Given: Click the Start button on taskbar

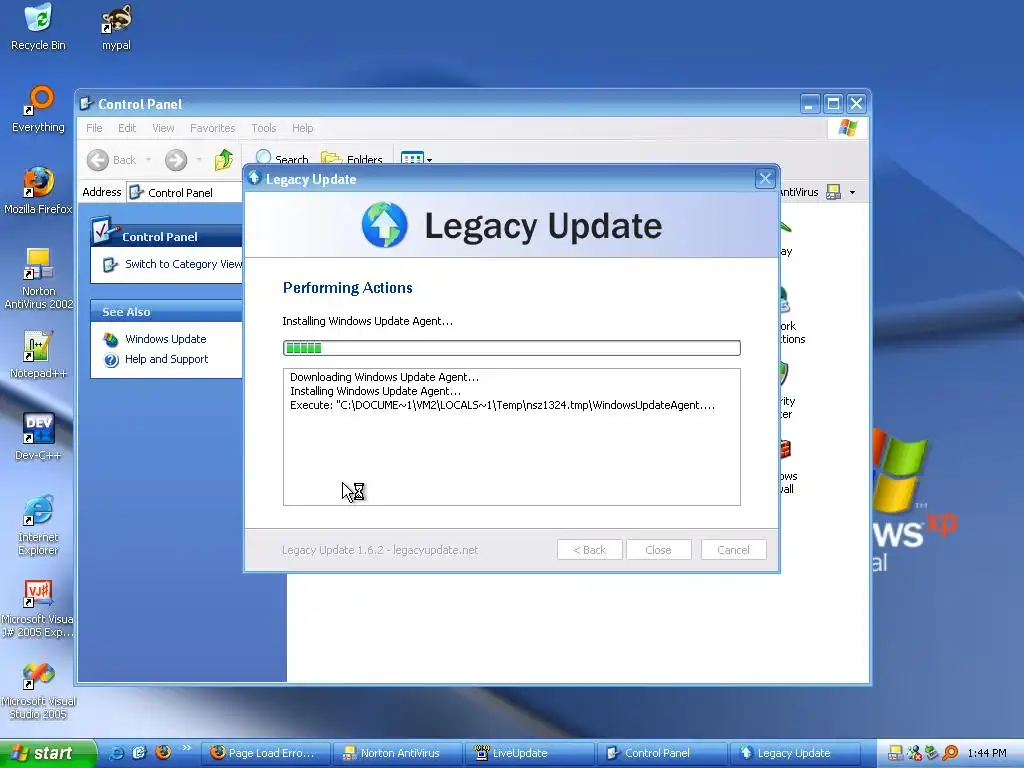Looking at the screenshot, I should (x=47, y=753).
